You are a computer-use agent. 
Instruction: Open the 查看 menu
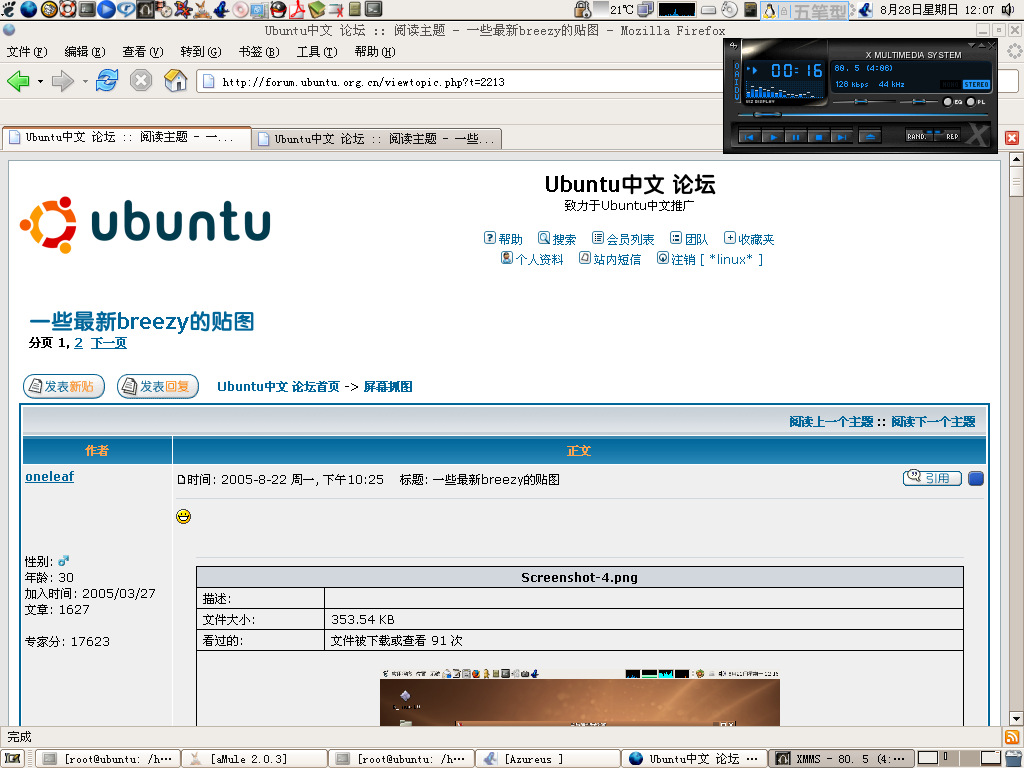pos(142,52)
